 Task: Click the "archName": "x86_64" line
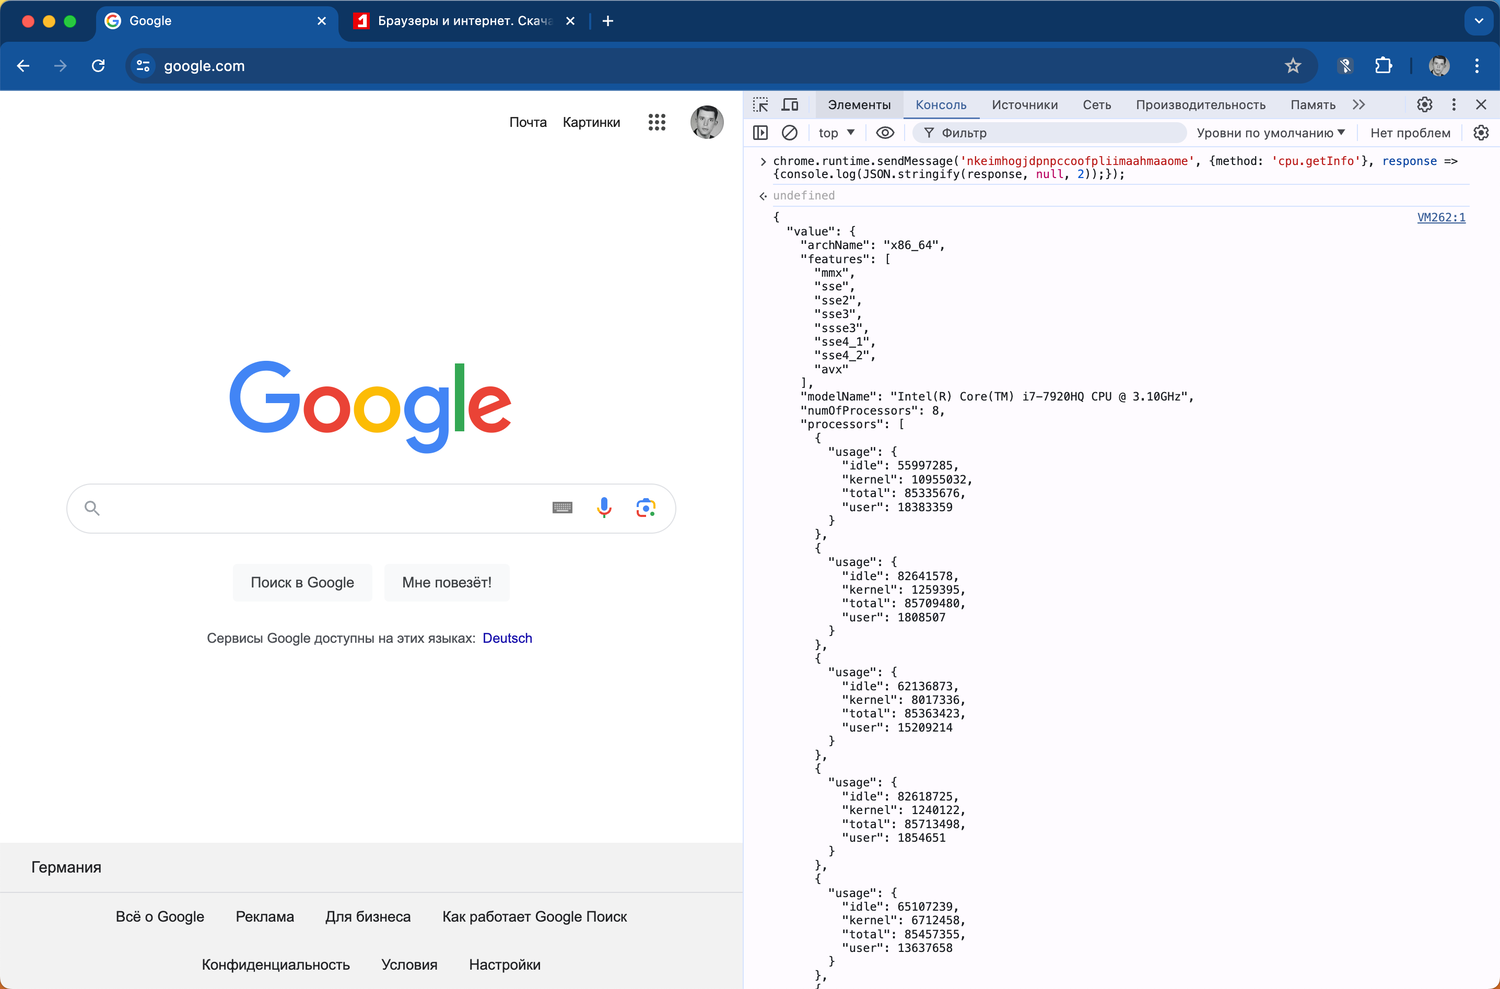click(872, 245)
